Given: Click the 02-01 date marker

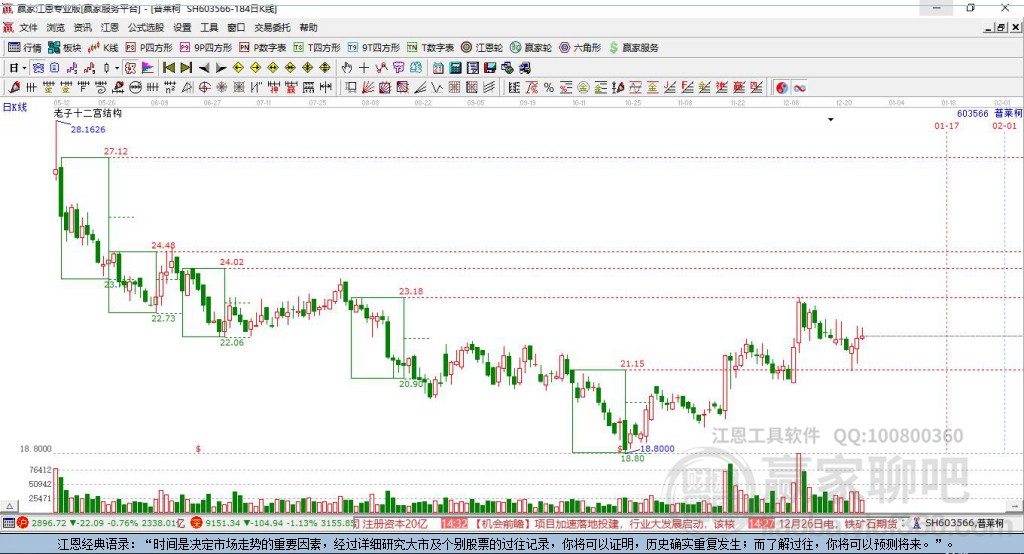Looking at the screenshot, I should [1004, 125].
